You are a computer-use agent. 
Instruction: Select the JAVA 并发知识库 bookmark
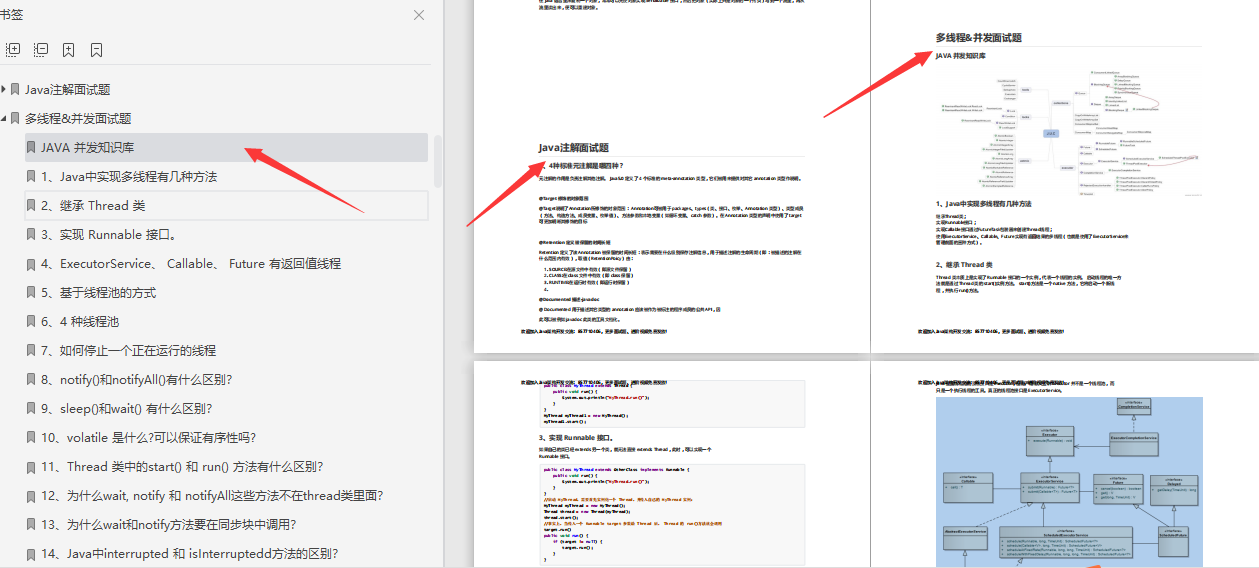coord(226,147)
